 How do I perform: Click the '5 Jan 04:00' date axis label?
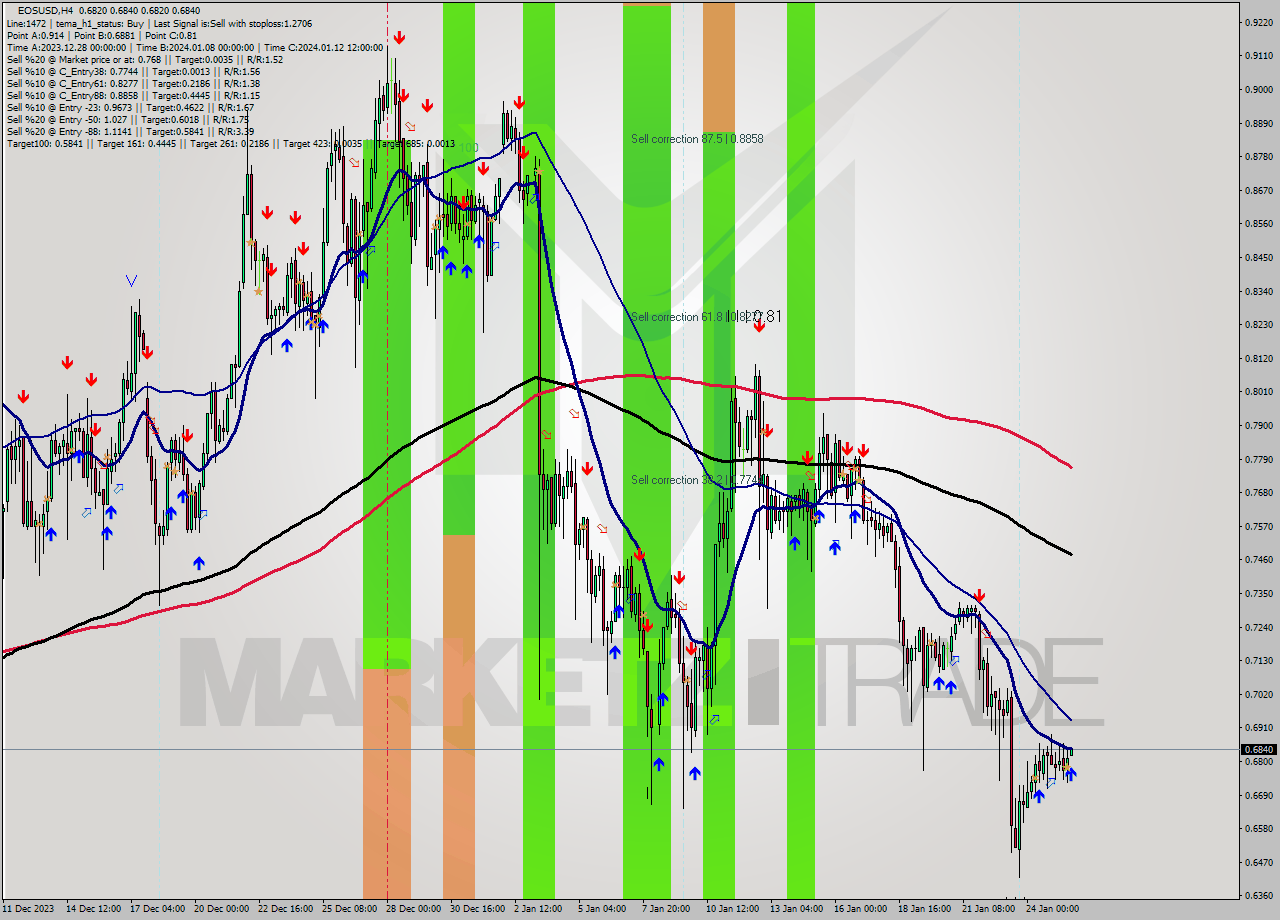click(x=602, y=909)
